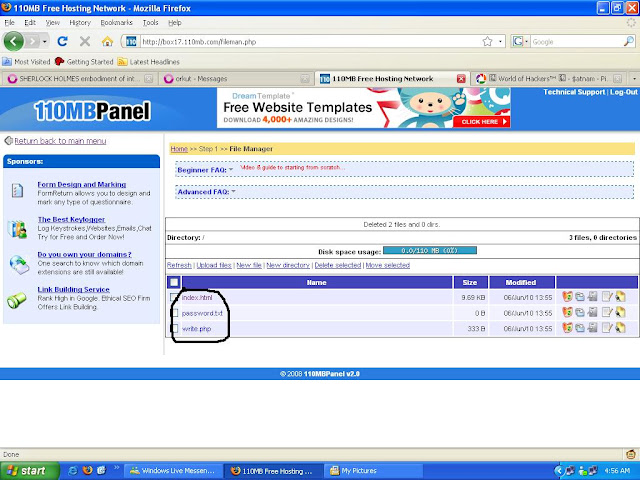The width and height of the screenshot is (640, 480).
Task: Open the Technical Support link
Action: pos(574,92)
